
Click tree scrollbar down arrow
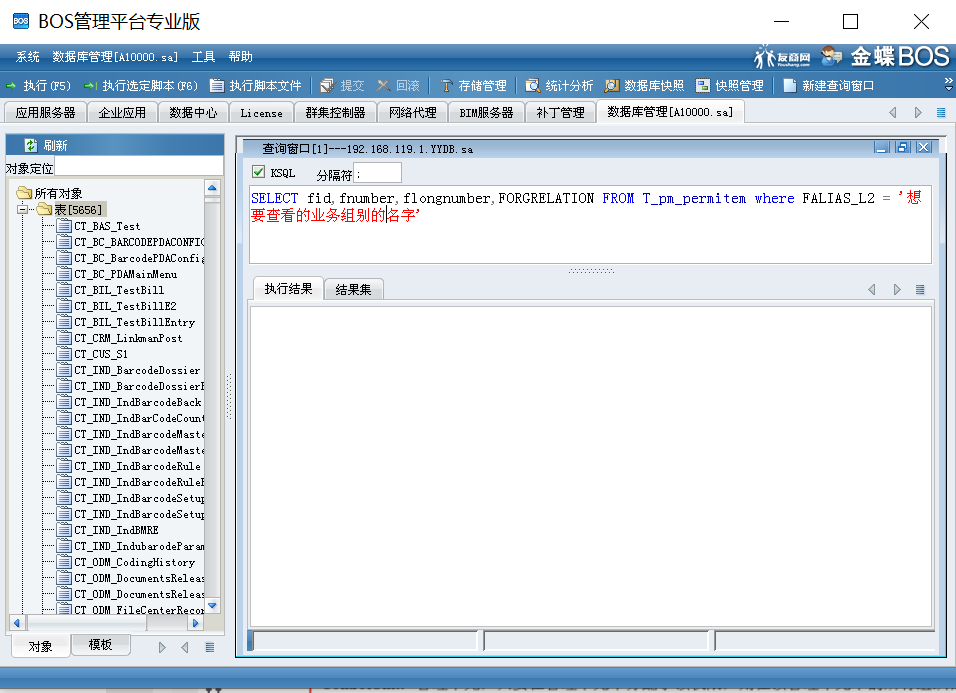(x=212, y=606)
